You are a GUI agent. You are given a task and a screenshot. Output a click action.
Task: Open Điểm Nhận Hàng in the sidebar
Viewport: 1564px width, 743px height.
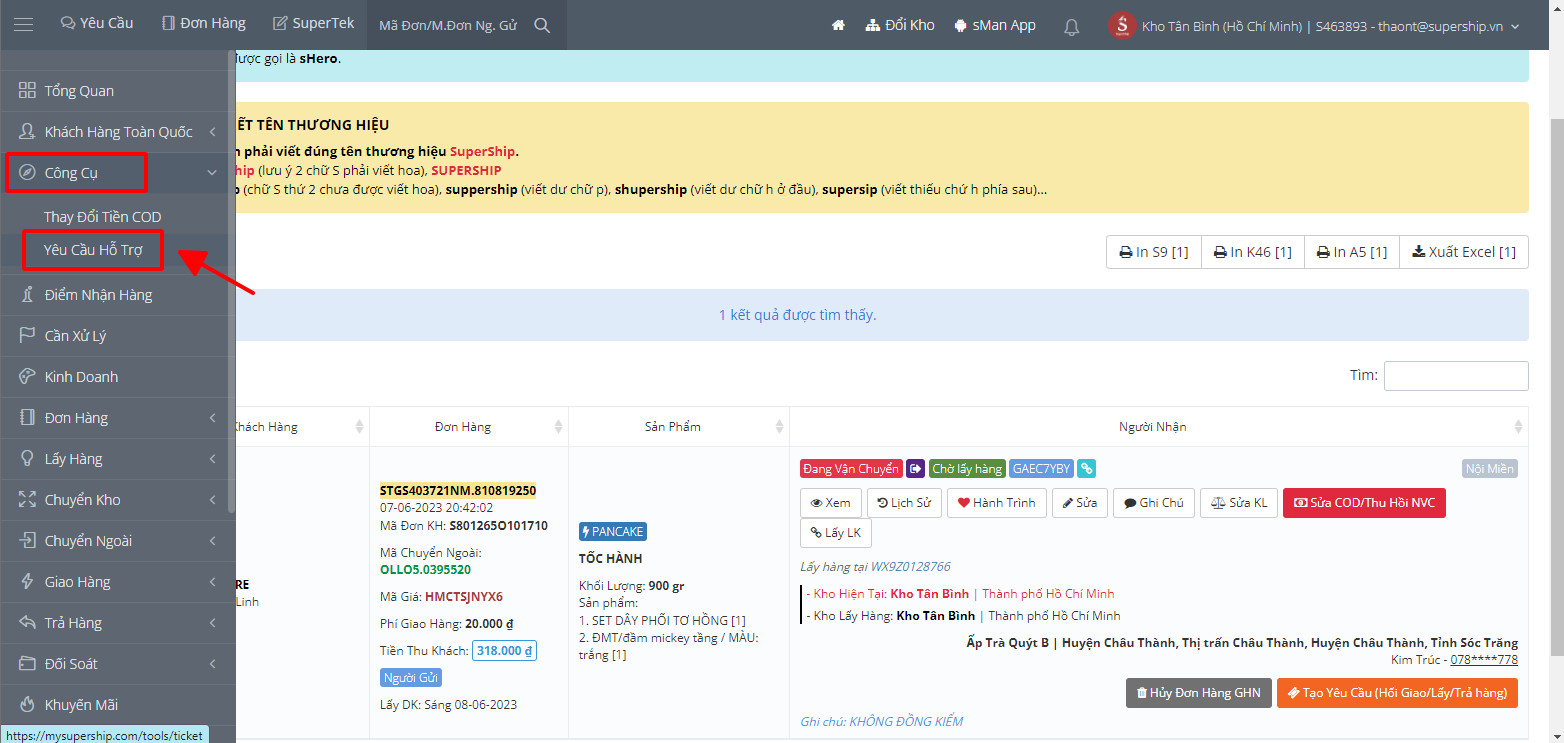[118, 295]
